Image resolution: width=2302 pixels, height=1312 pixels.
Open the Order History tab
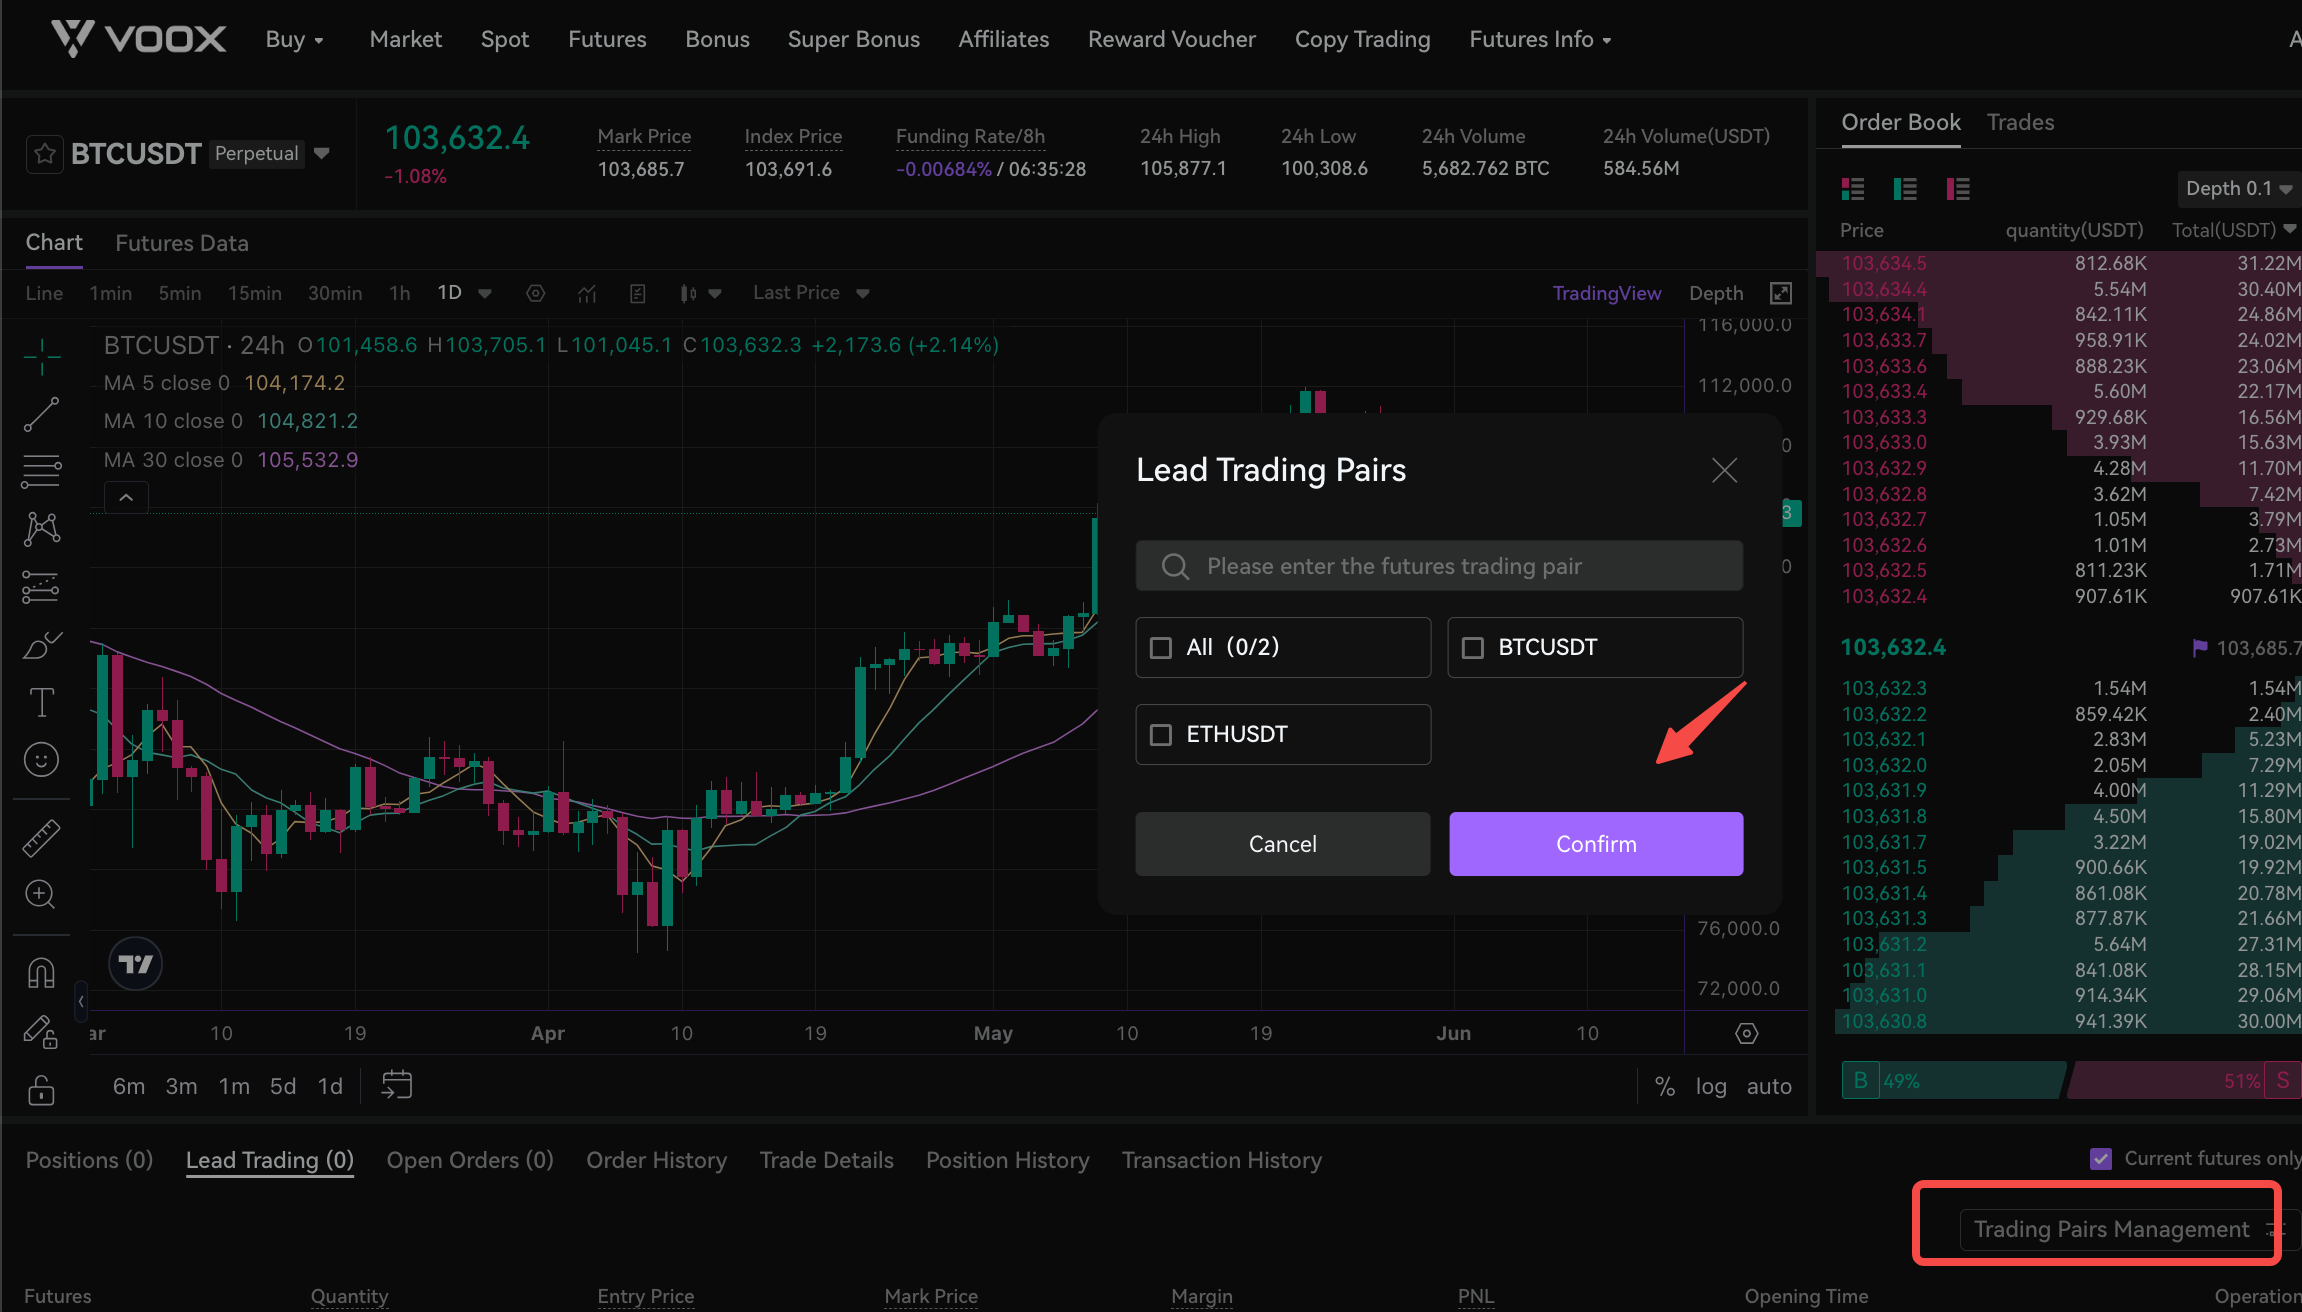[x=656, y=1160]
